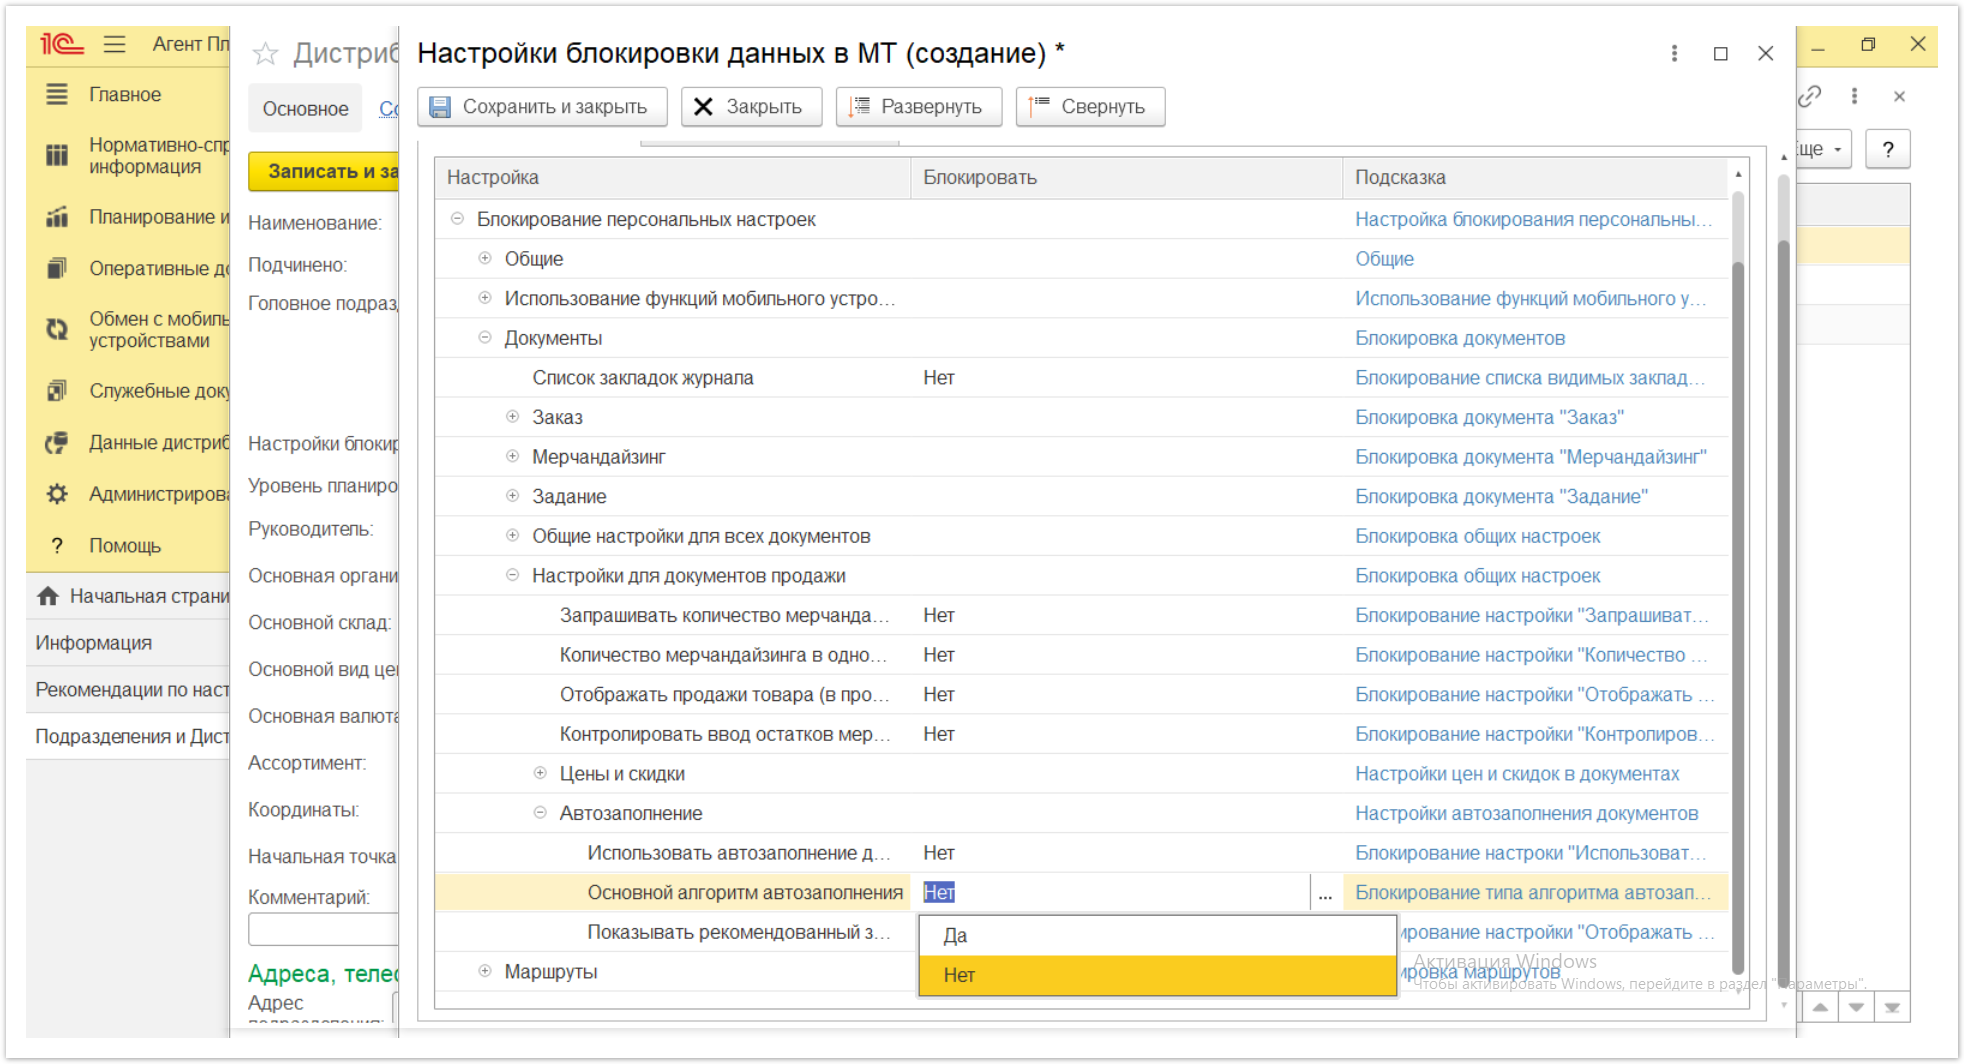Open hint link Блокировка документа "Заказ"
Viewport: 1964px width, 1064px height.
coord(1489,417)
